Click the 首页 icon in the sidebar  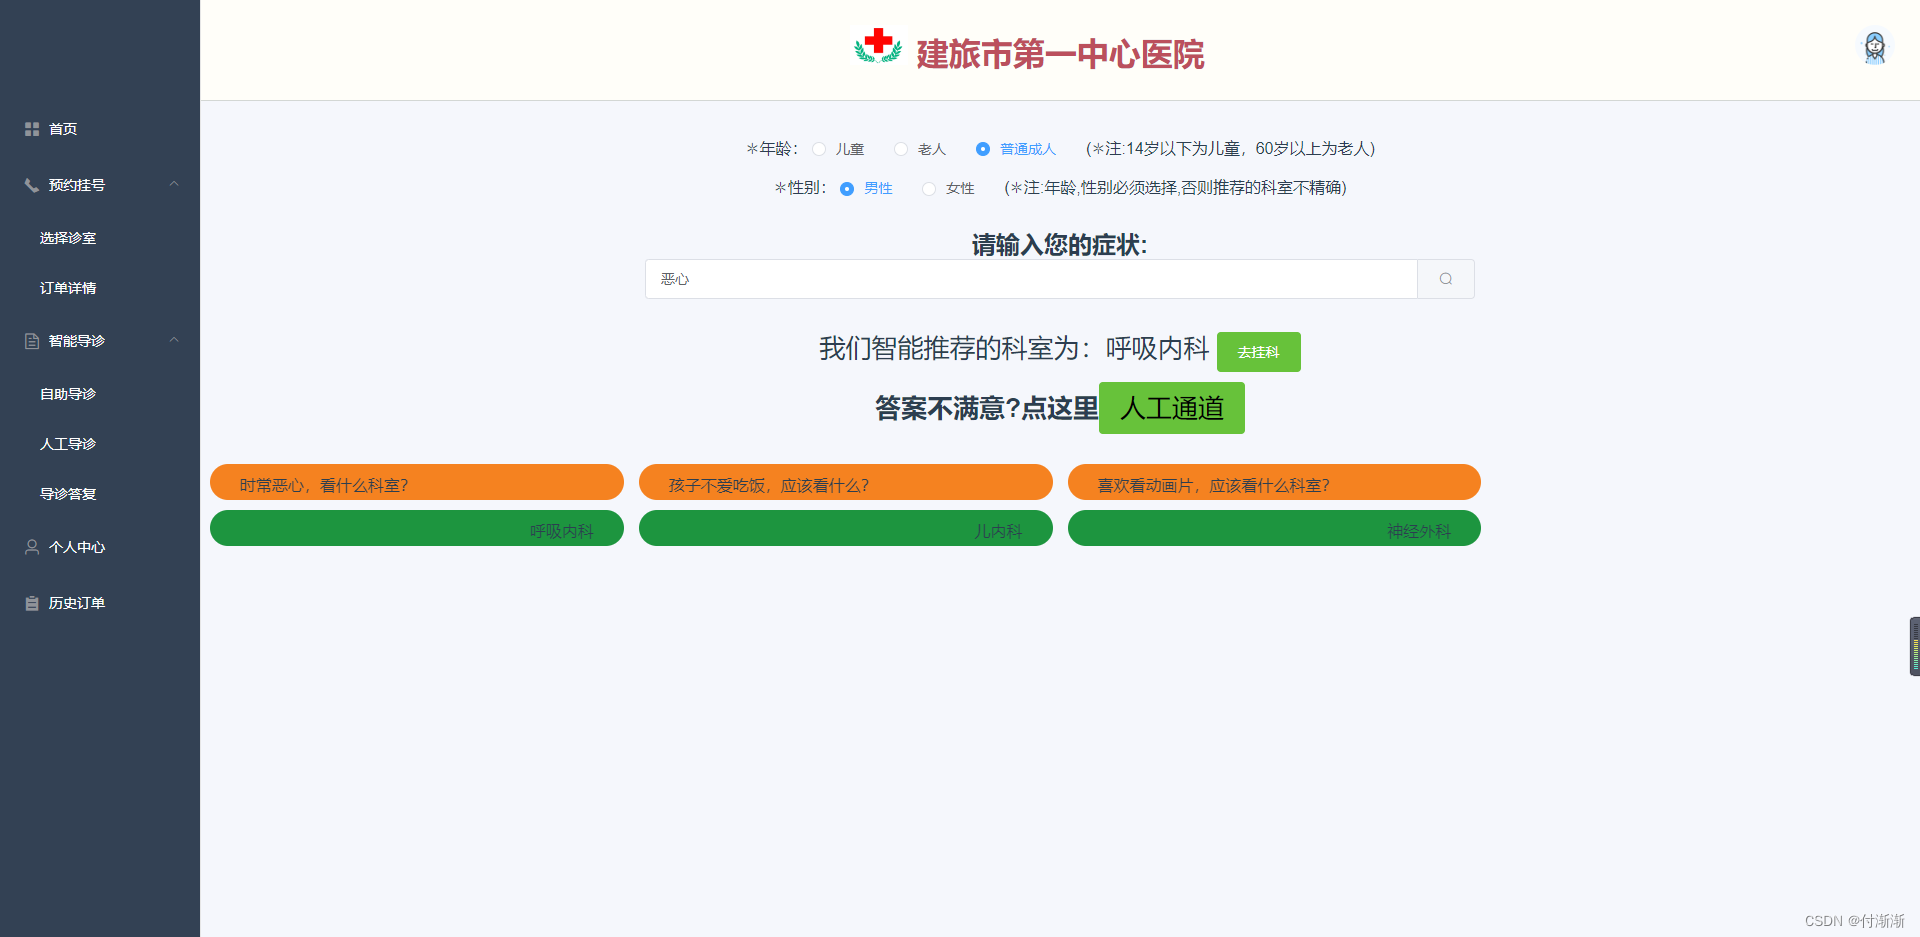pyautogui.click(x=31, y=128)
